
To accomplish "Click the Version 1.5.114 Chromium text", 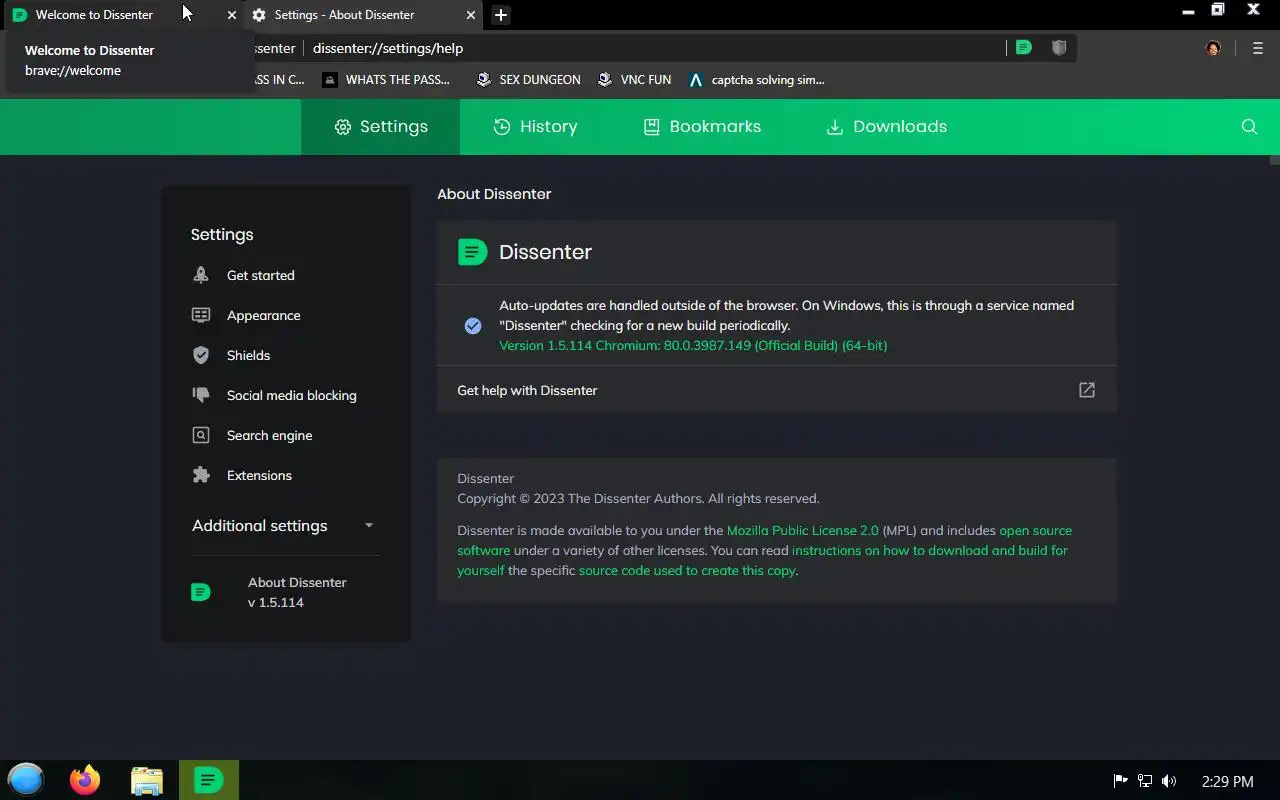I will point(693,345).
